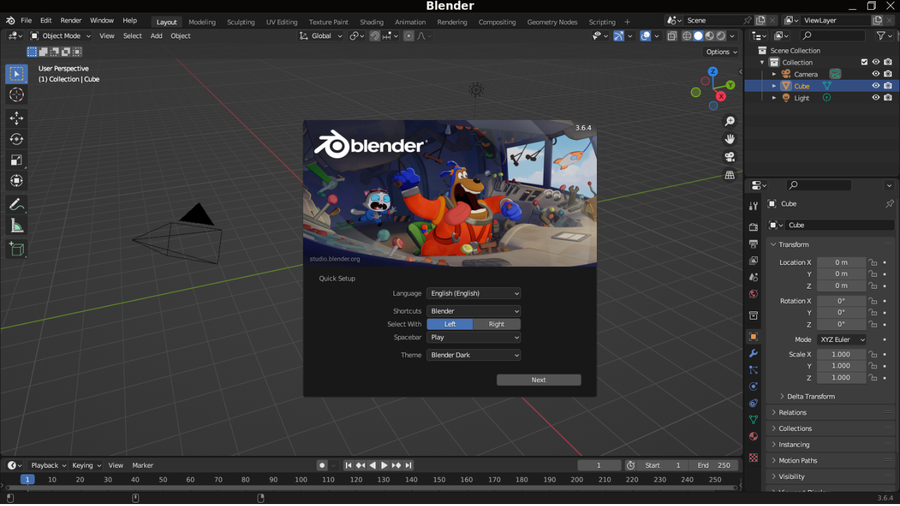Click the pan view hand icon
Screen dimensions: 900x506
[730, 139]
